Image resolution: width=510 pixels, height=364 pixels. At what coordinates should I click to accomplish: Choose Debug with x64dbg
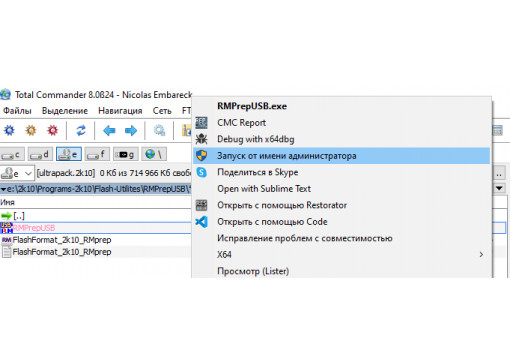pyautogui.click(x=342, y=139)
